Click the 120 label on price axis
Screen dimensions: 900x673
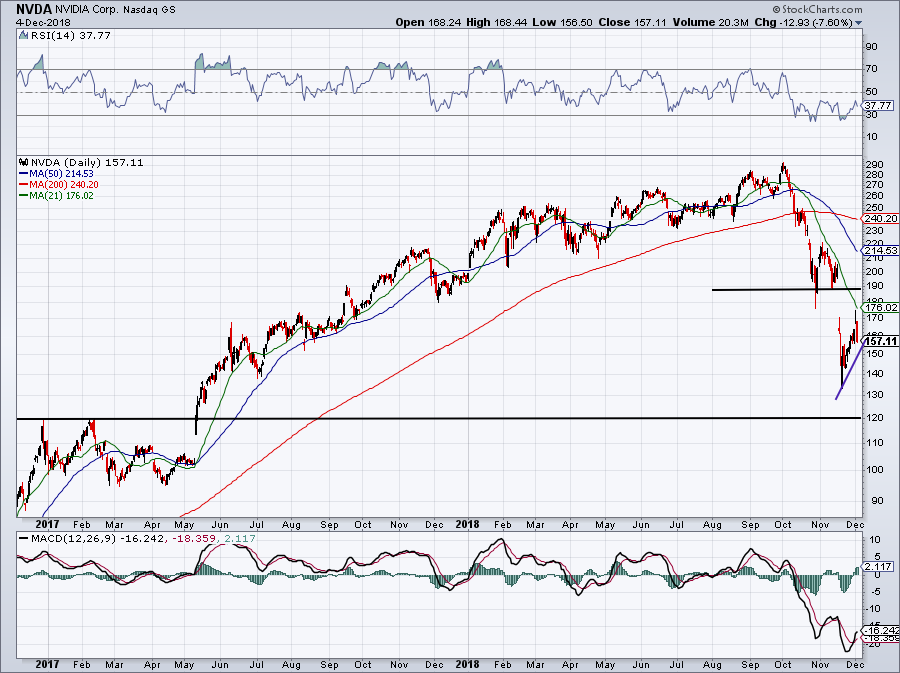pyautogui.click(x=876, y=418)
